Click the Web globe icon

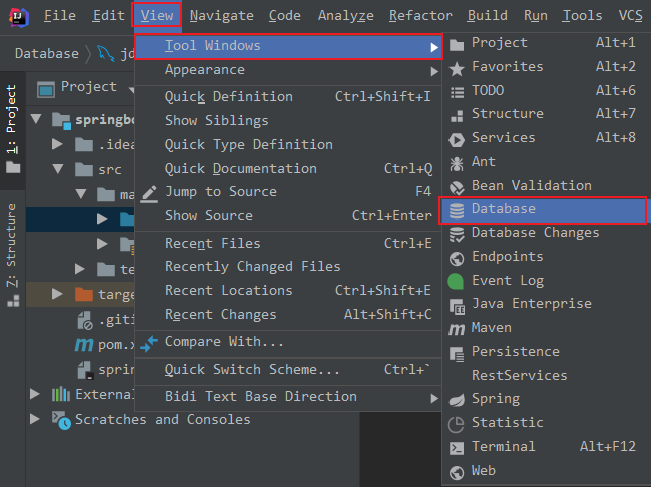[457, 471]
